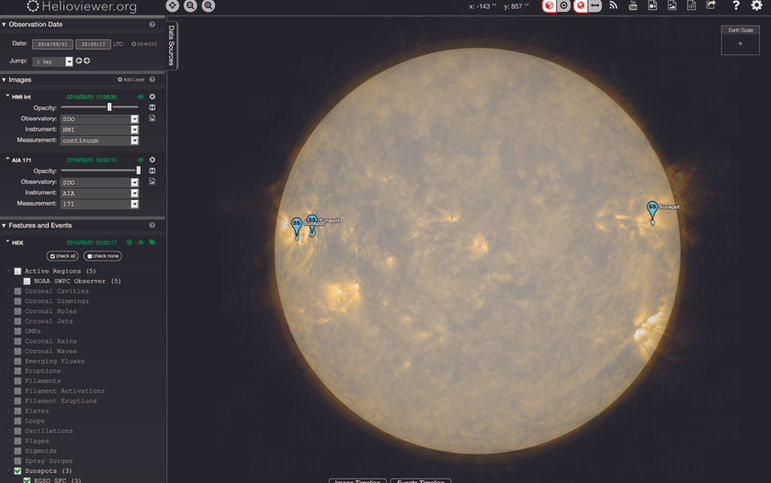Toggle the CMEs checkbox

(18, 331)
